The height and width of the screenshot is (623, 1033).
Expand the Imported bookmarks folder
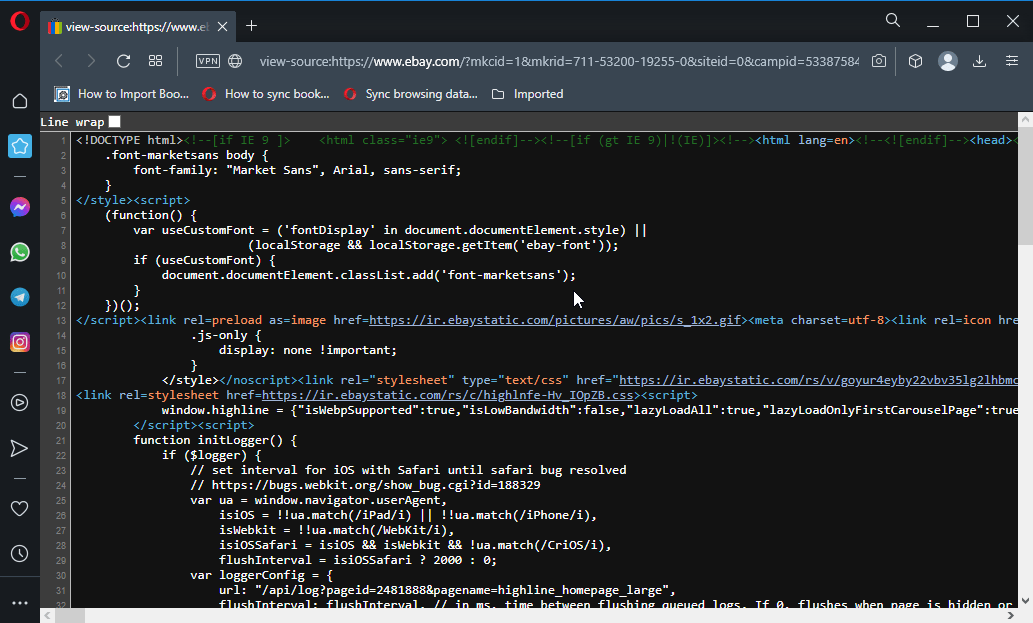[x=532, y=94]
